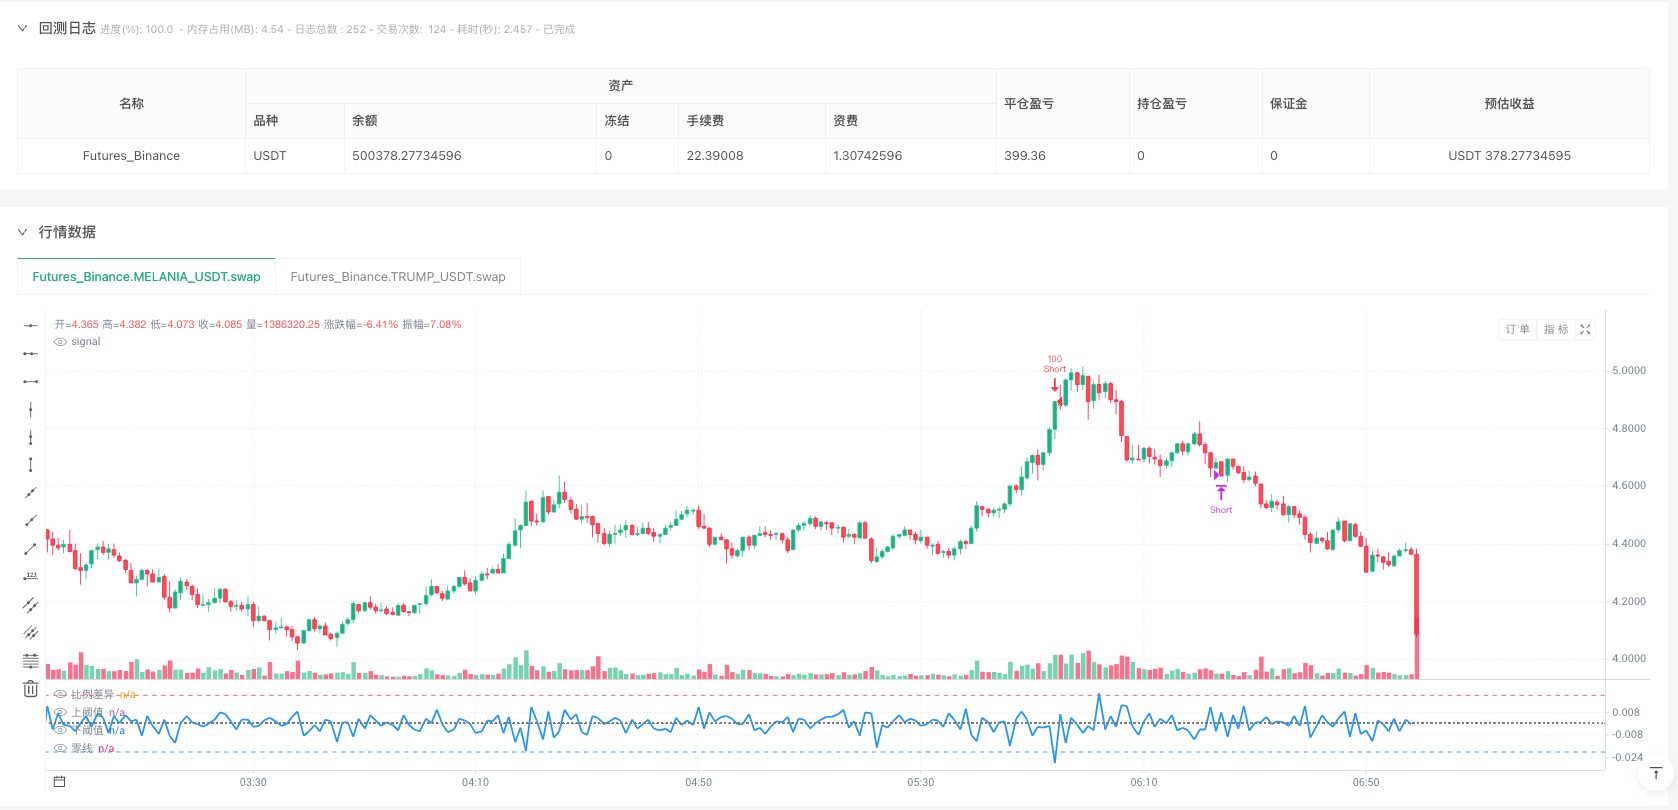
Task: Select the Futures_Binance.MELANIA_USDT.swap tab
Action: coord(146,277)
